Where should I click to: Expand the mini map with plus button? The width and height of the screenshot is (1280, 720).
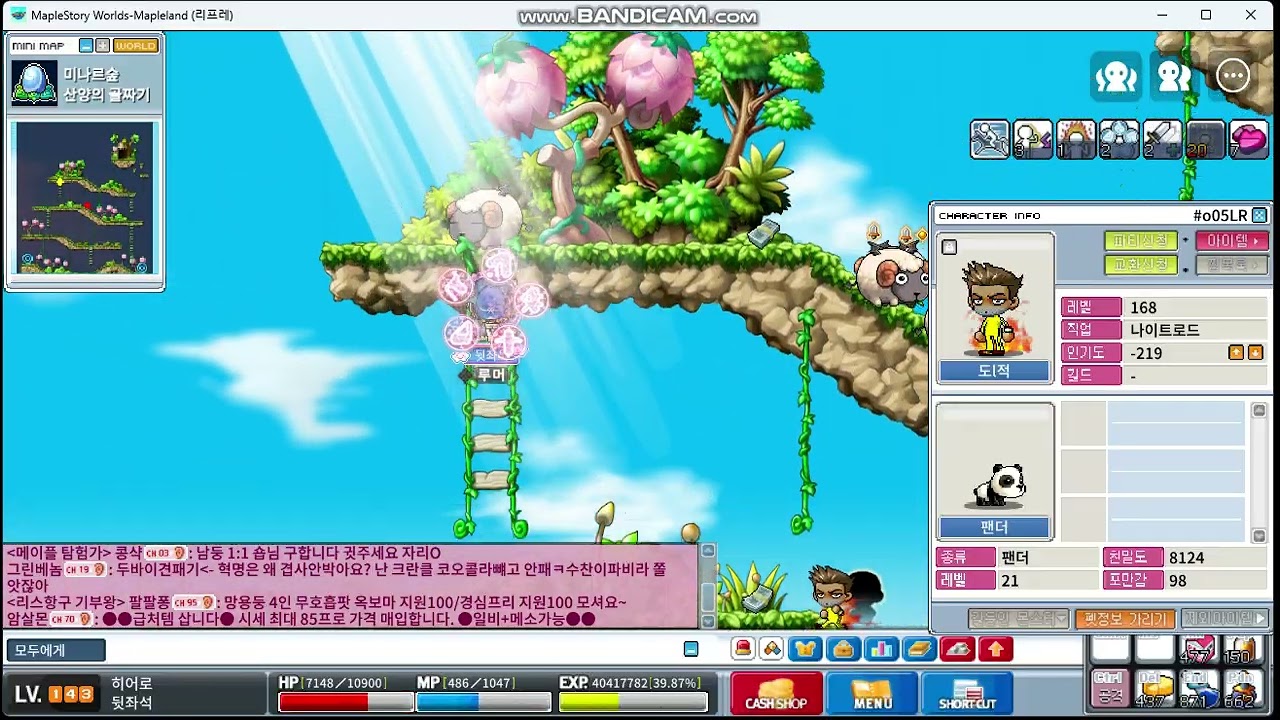(102, 46)
